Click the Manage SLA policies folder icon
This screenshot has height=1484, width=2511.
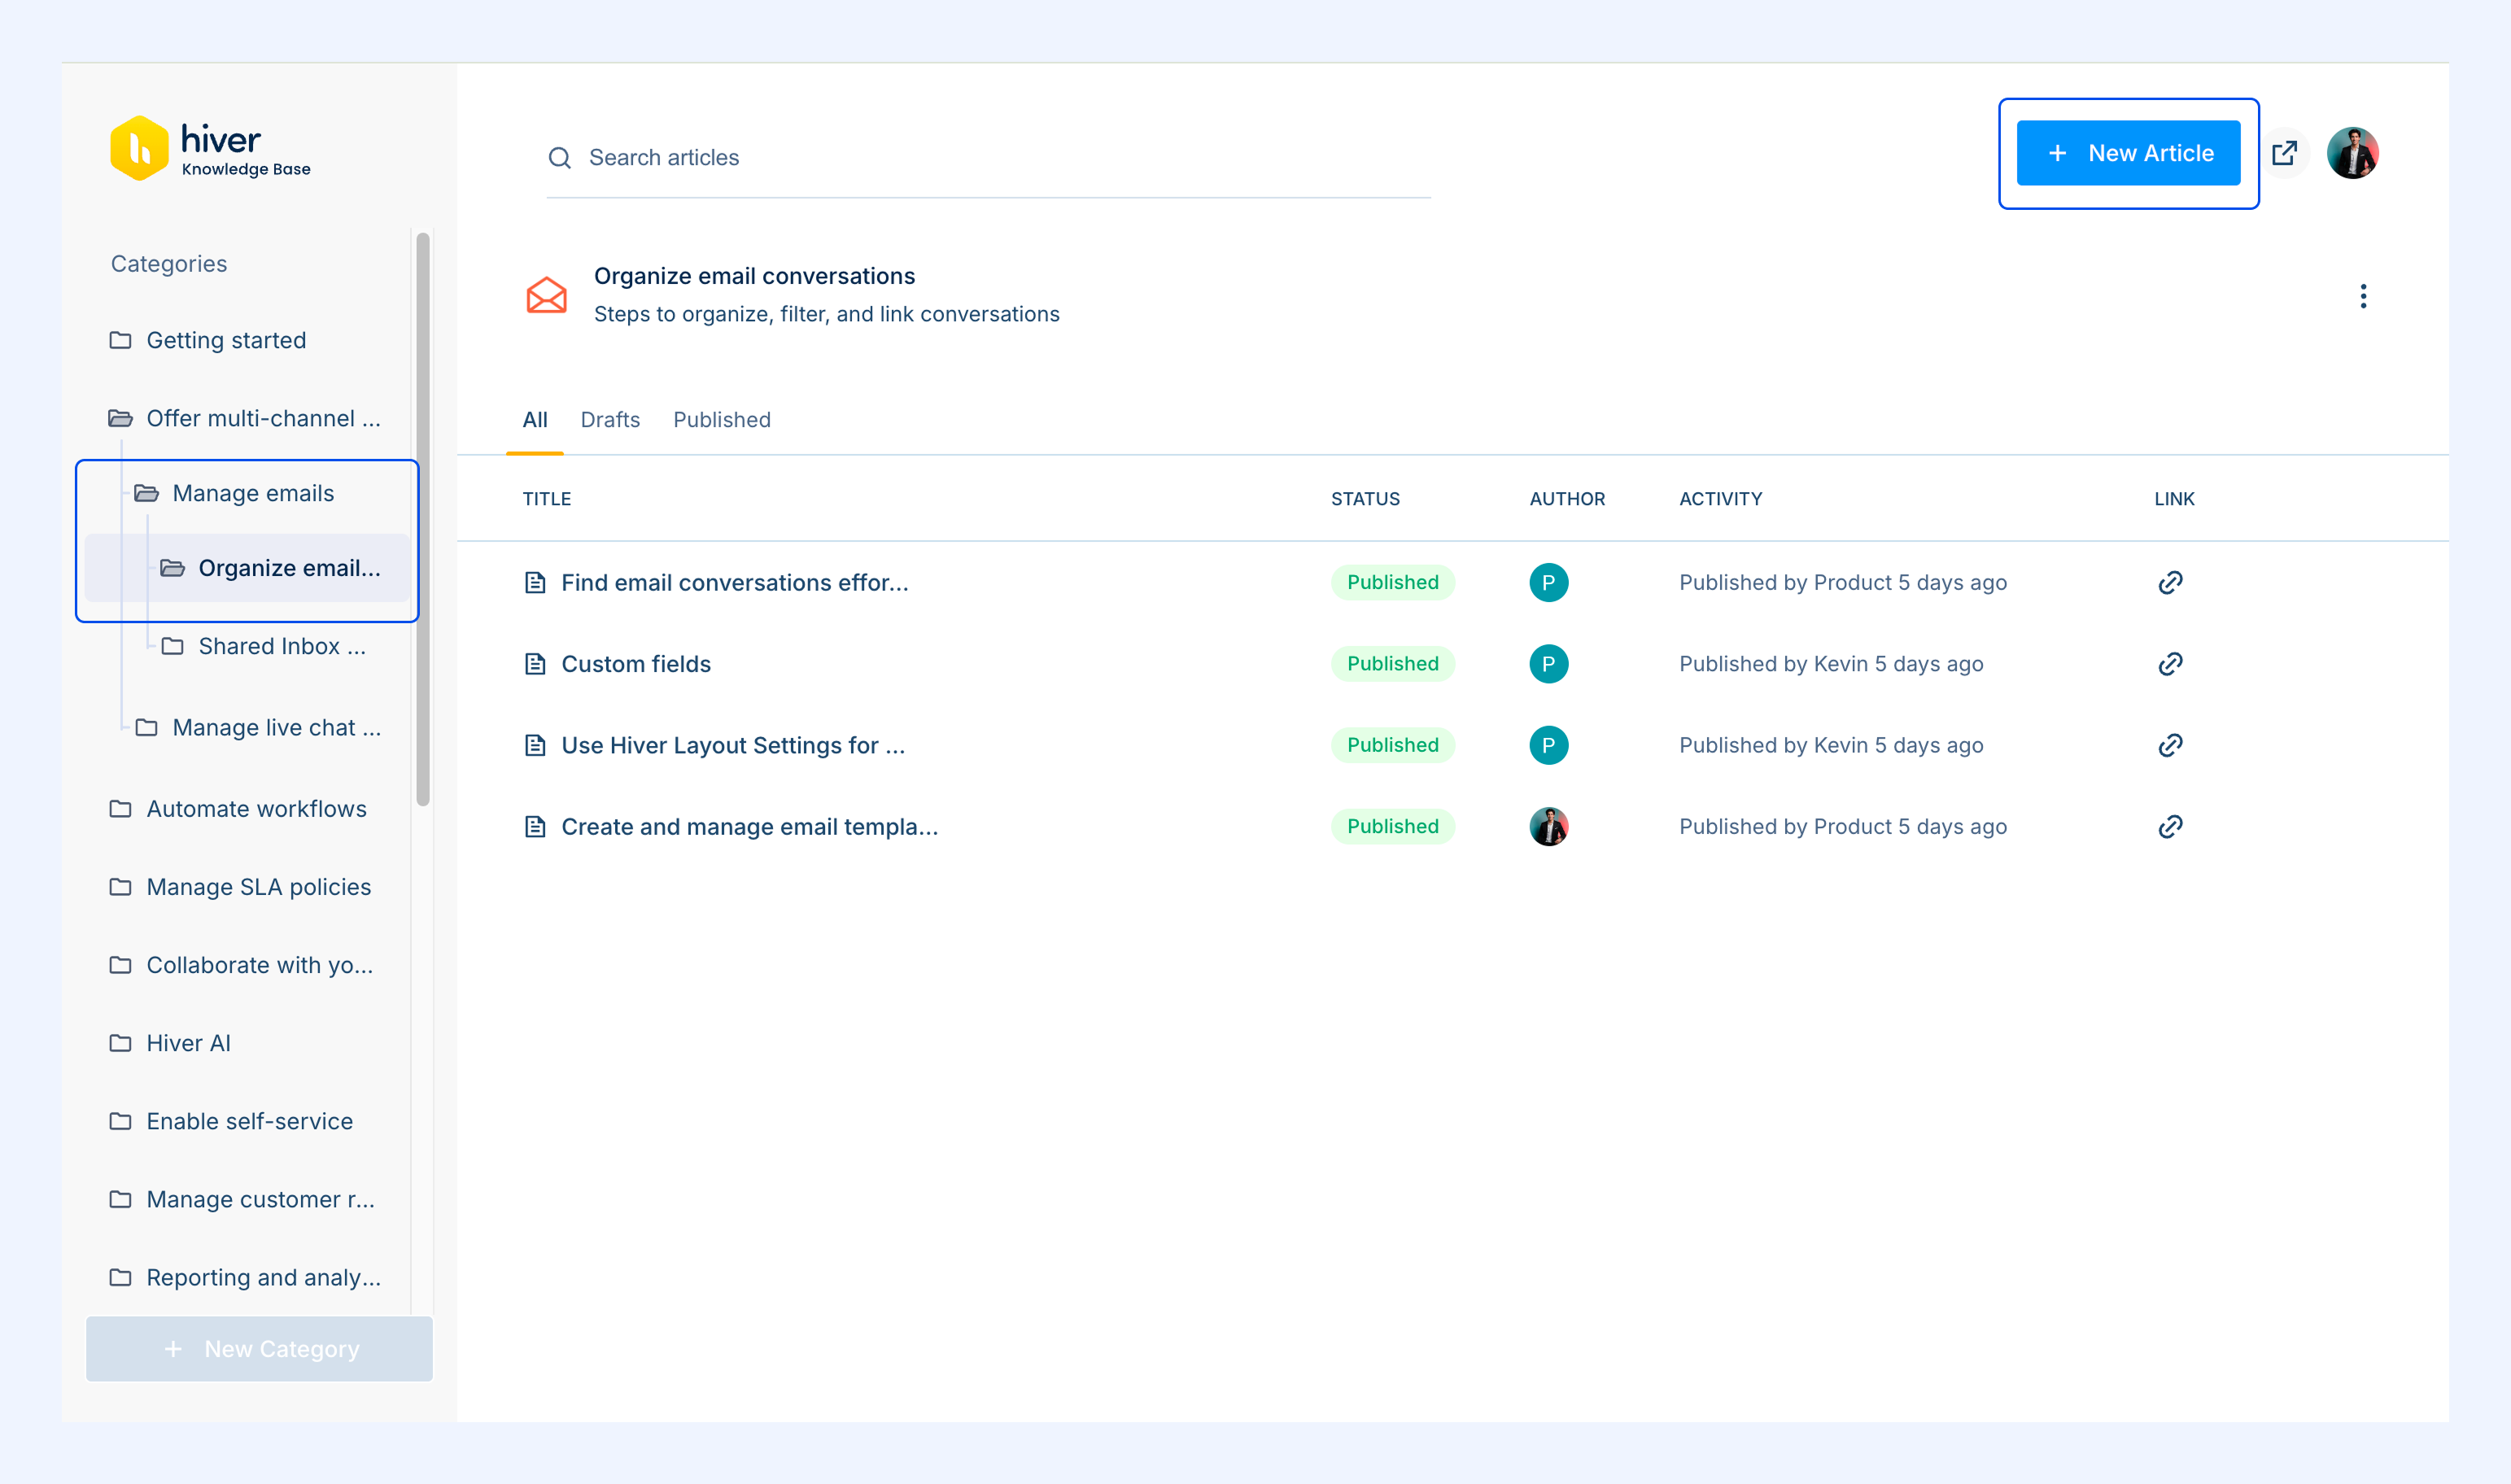(120, 887)
